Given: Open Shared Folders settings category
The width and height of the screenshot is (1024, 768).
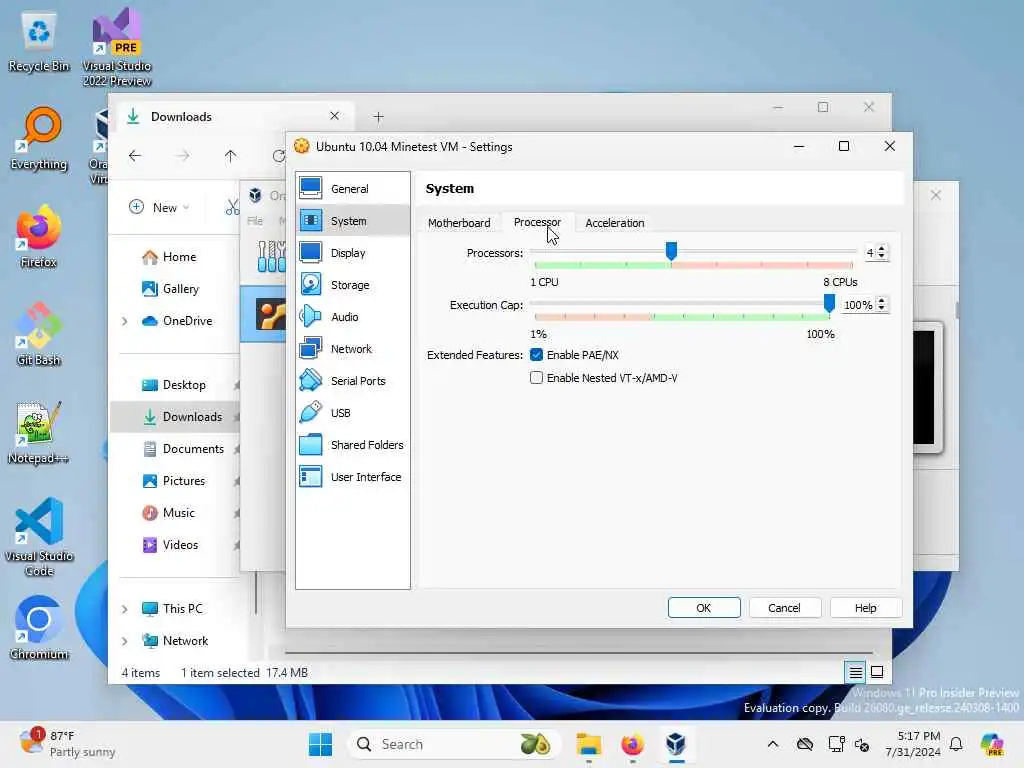Looking at the screenshot, I should tap(353, 445).
